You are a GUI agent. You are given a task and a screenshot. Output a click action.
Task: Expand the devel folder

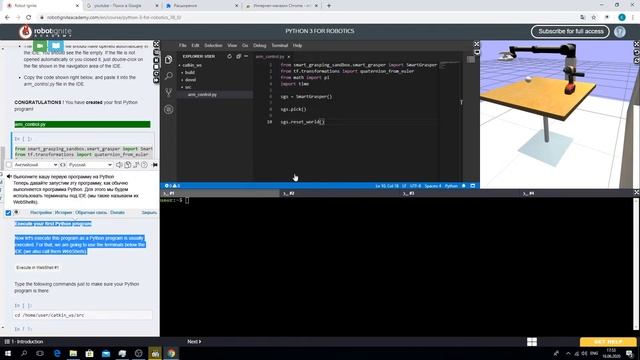pyautogui.click(x=190, y=80)
